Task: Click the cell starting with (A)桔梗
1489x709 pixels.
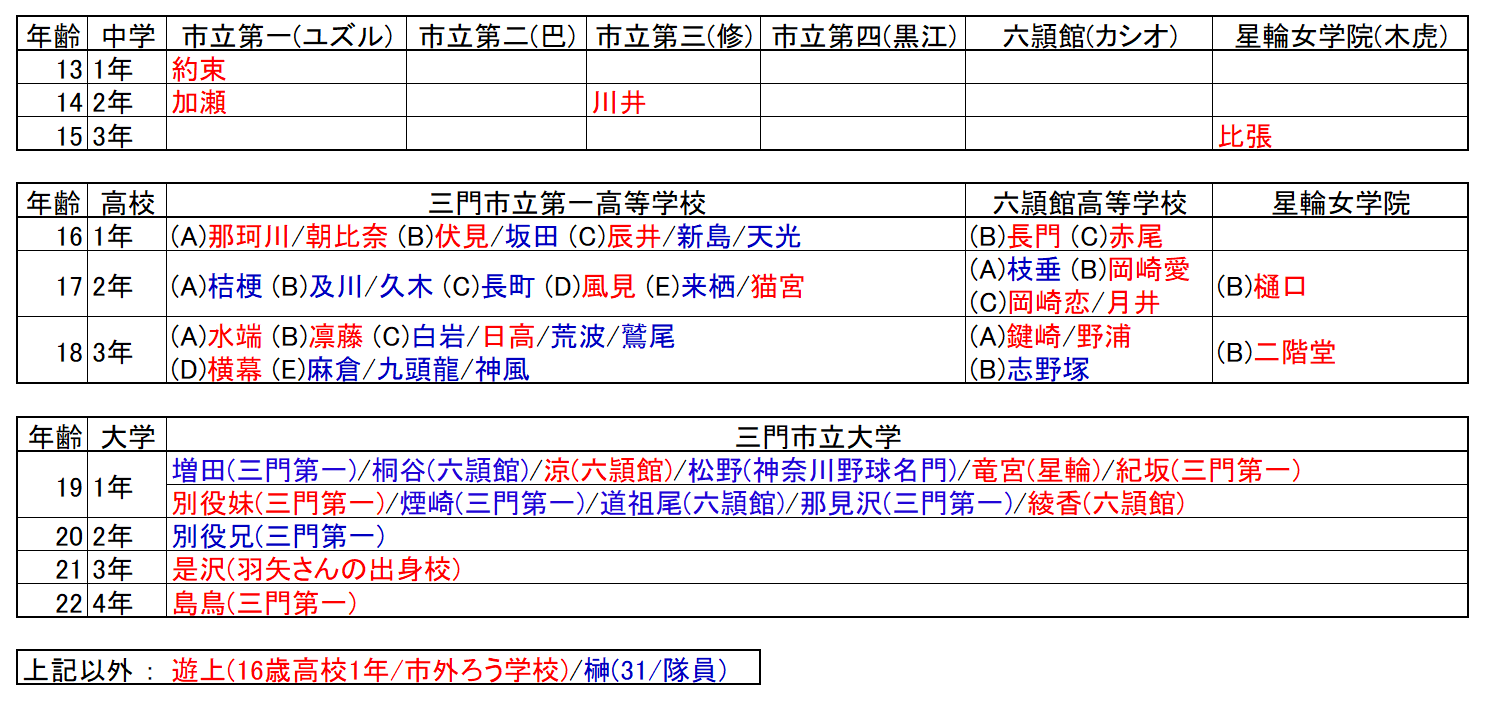Action: (566, 285)
